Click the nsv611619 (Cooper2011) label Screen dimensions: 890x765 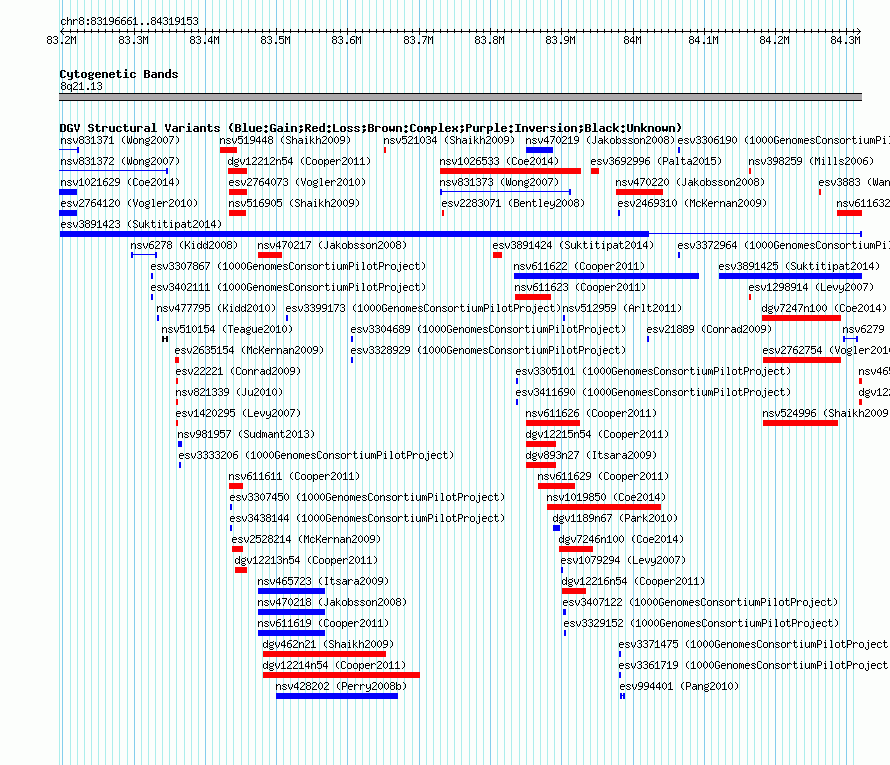coord(323,623)
